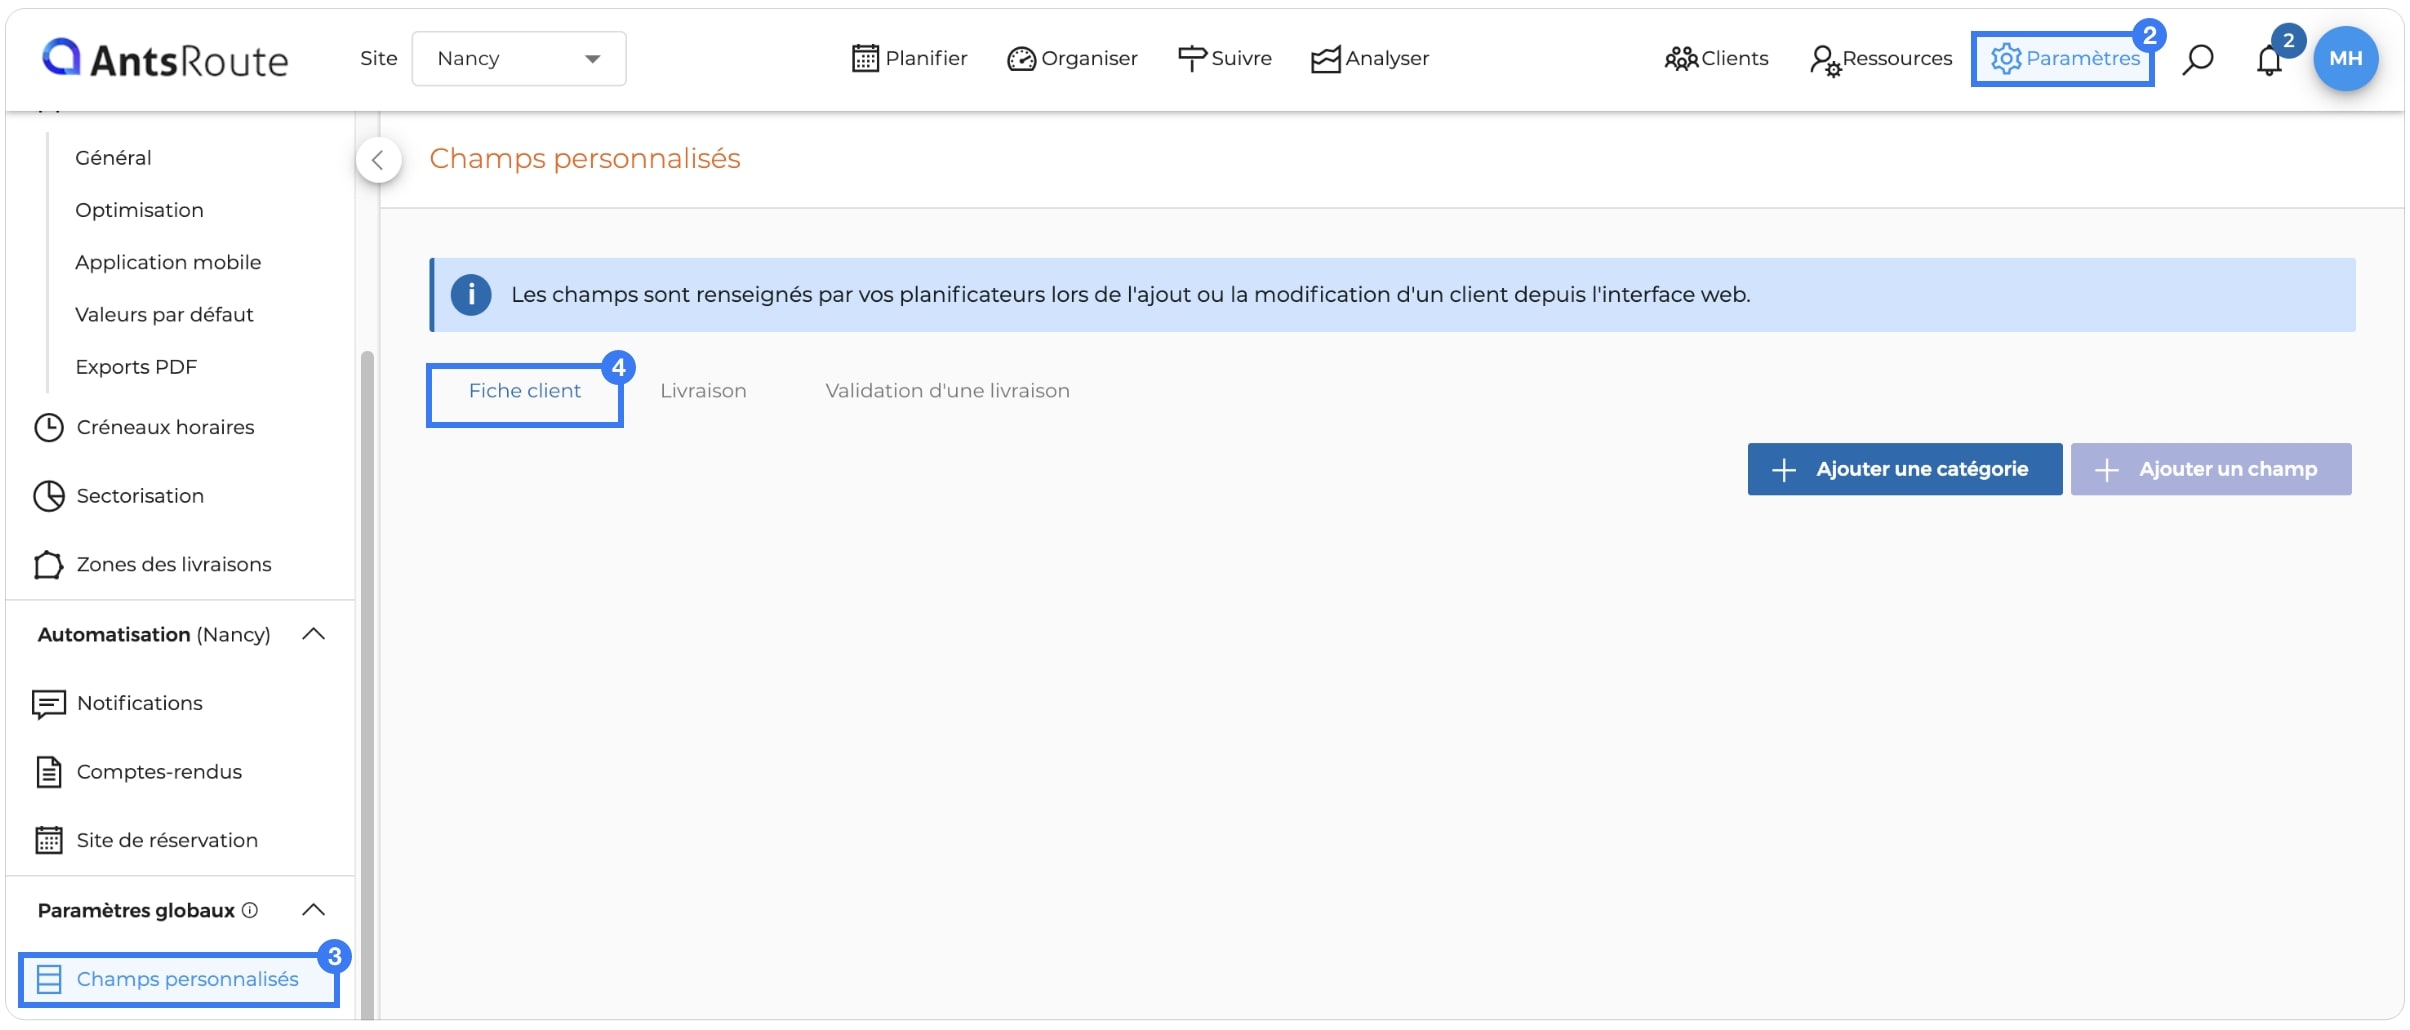Open the search magnifier icon

pyautogui.click(x=2197, y=59)
